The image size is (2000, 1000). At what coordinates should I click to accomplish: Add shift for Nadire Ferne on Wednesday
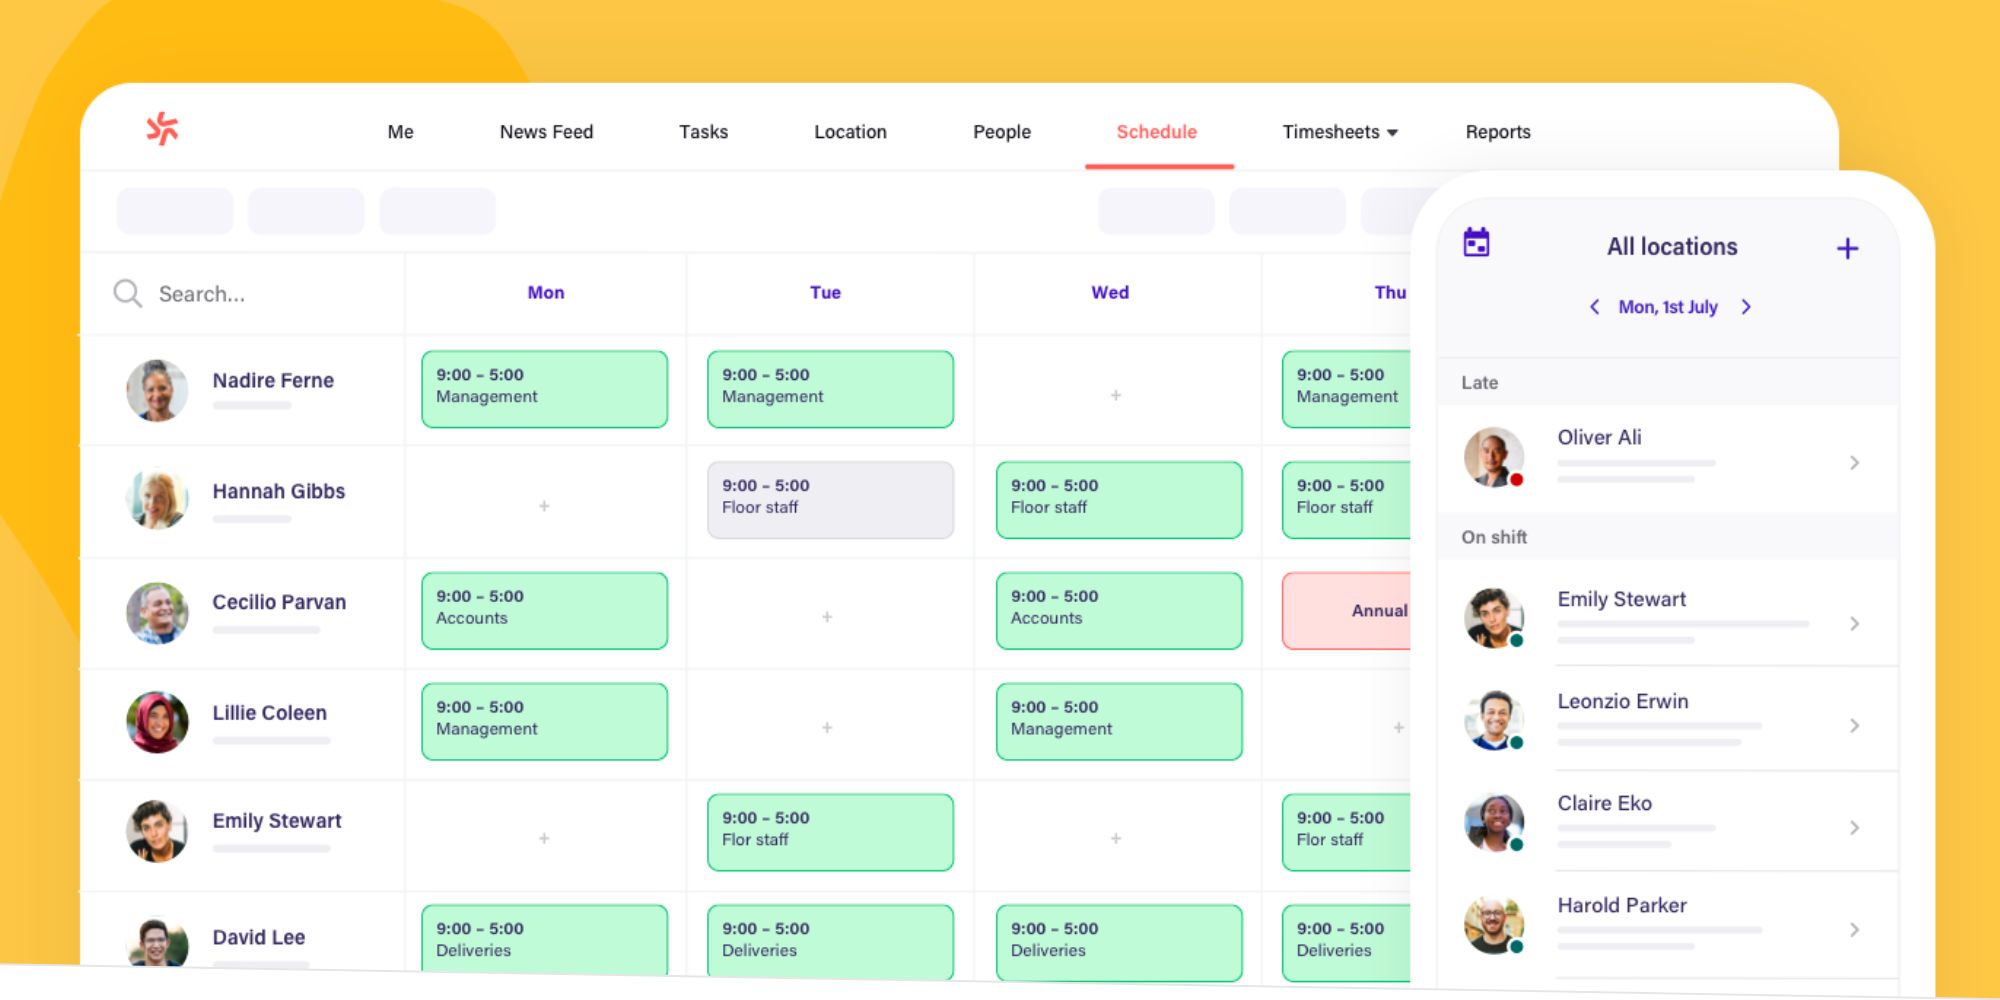tap(1116, 396)
